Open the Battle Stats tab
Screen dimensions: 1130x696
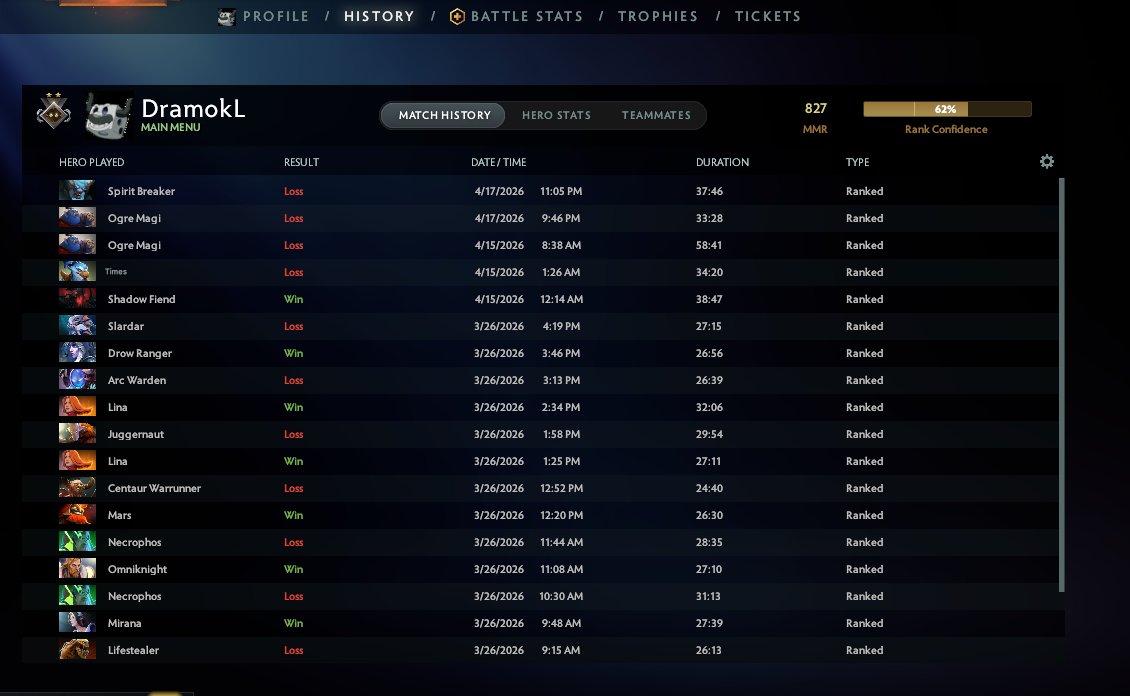pyautogui.click(x=527, y=16)
